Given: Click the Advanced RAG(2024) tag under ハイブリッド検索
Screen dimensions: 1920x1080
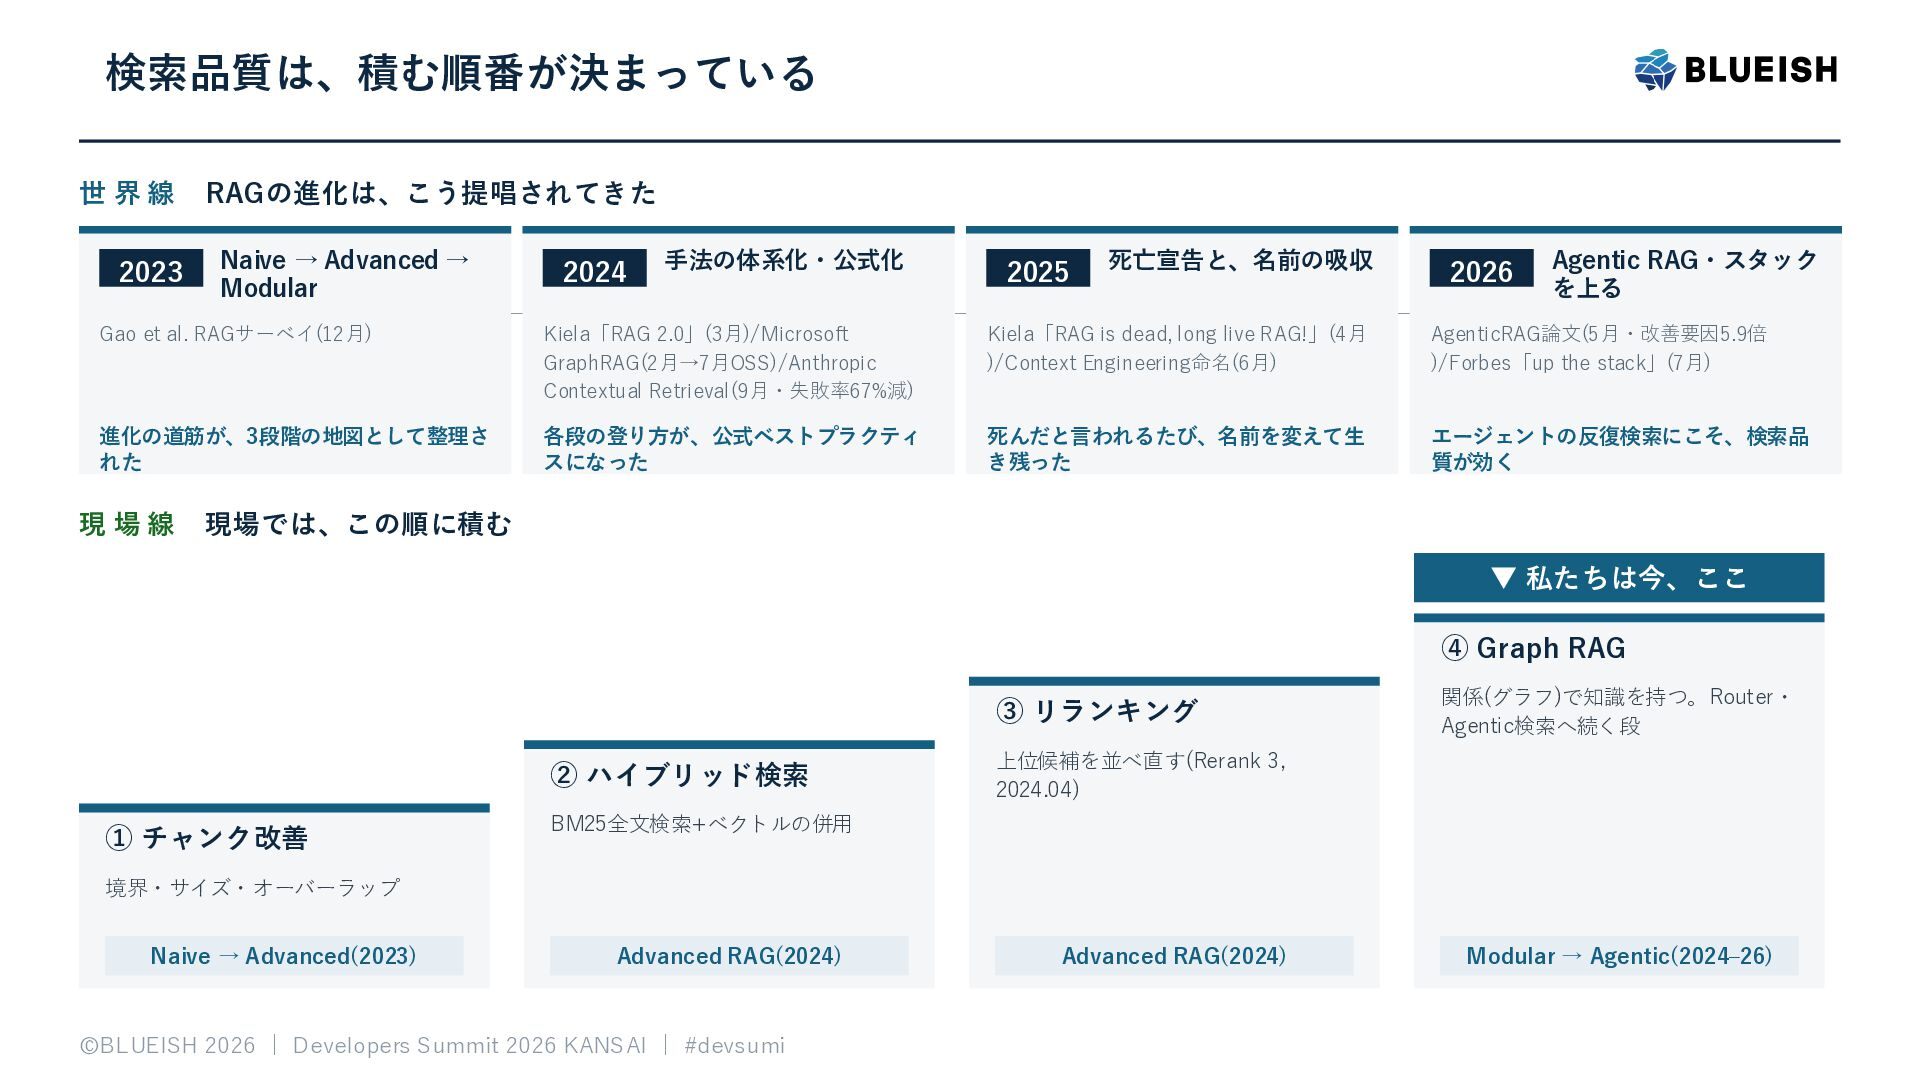Looking at the screenshot, I should tap(729, 956).
